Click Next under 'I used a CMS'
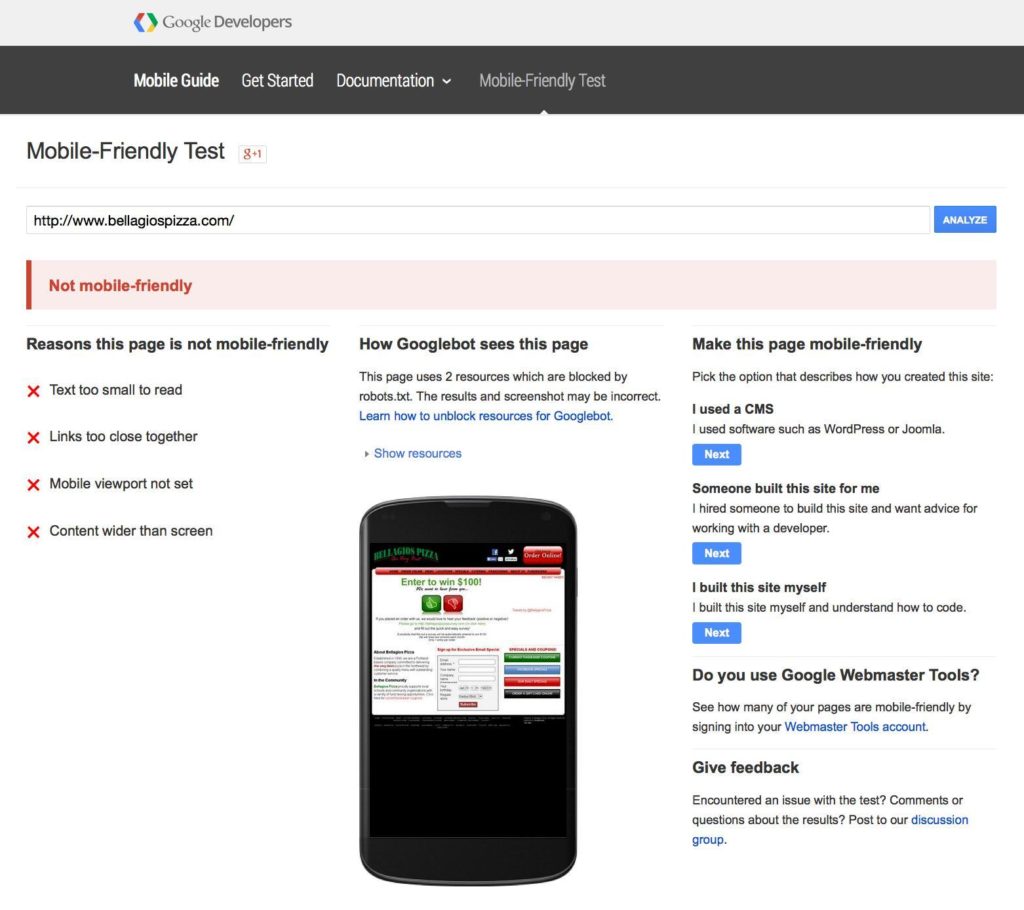 [716, 453]
